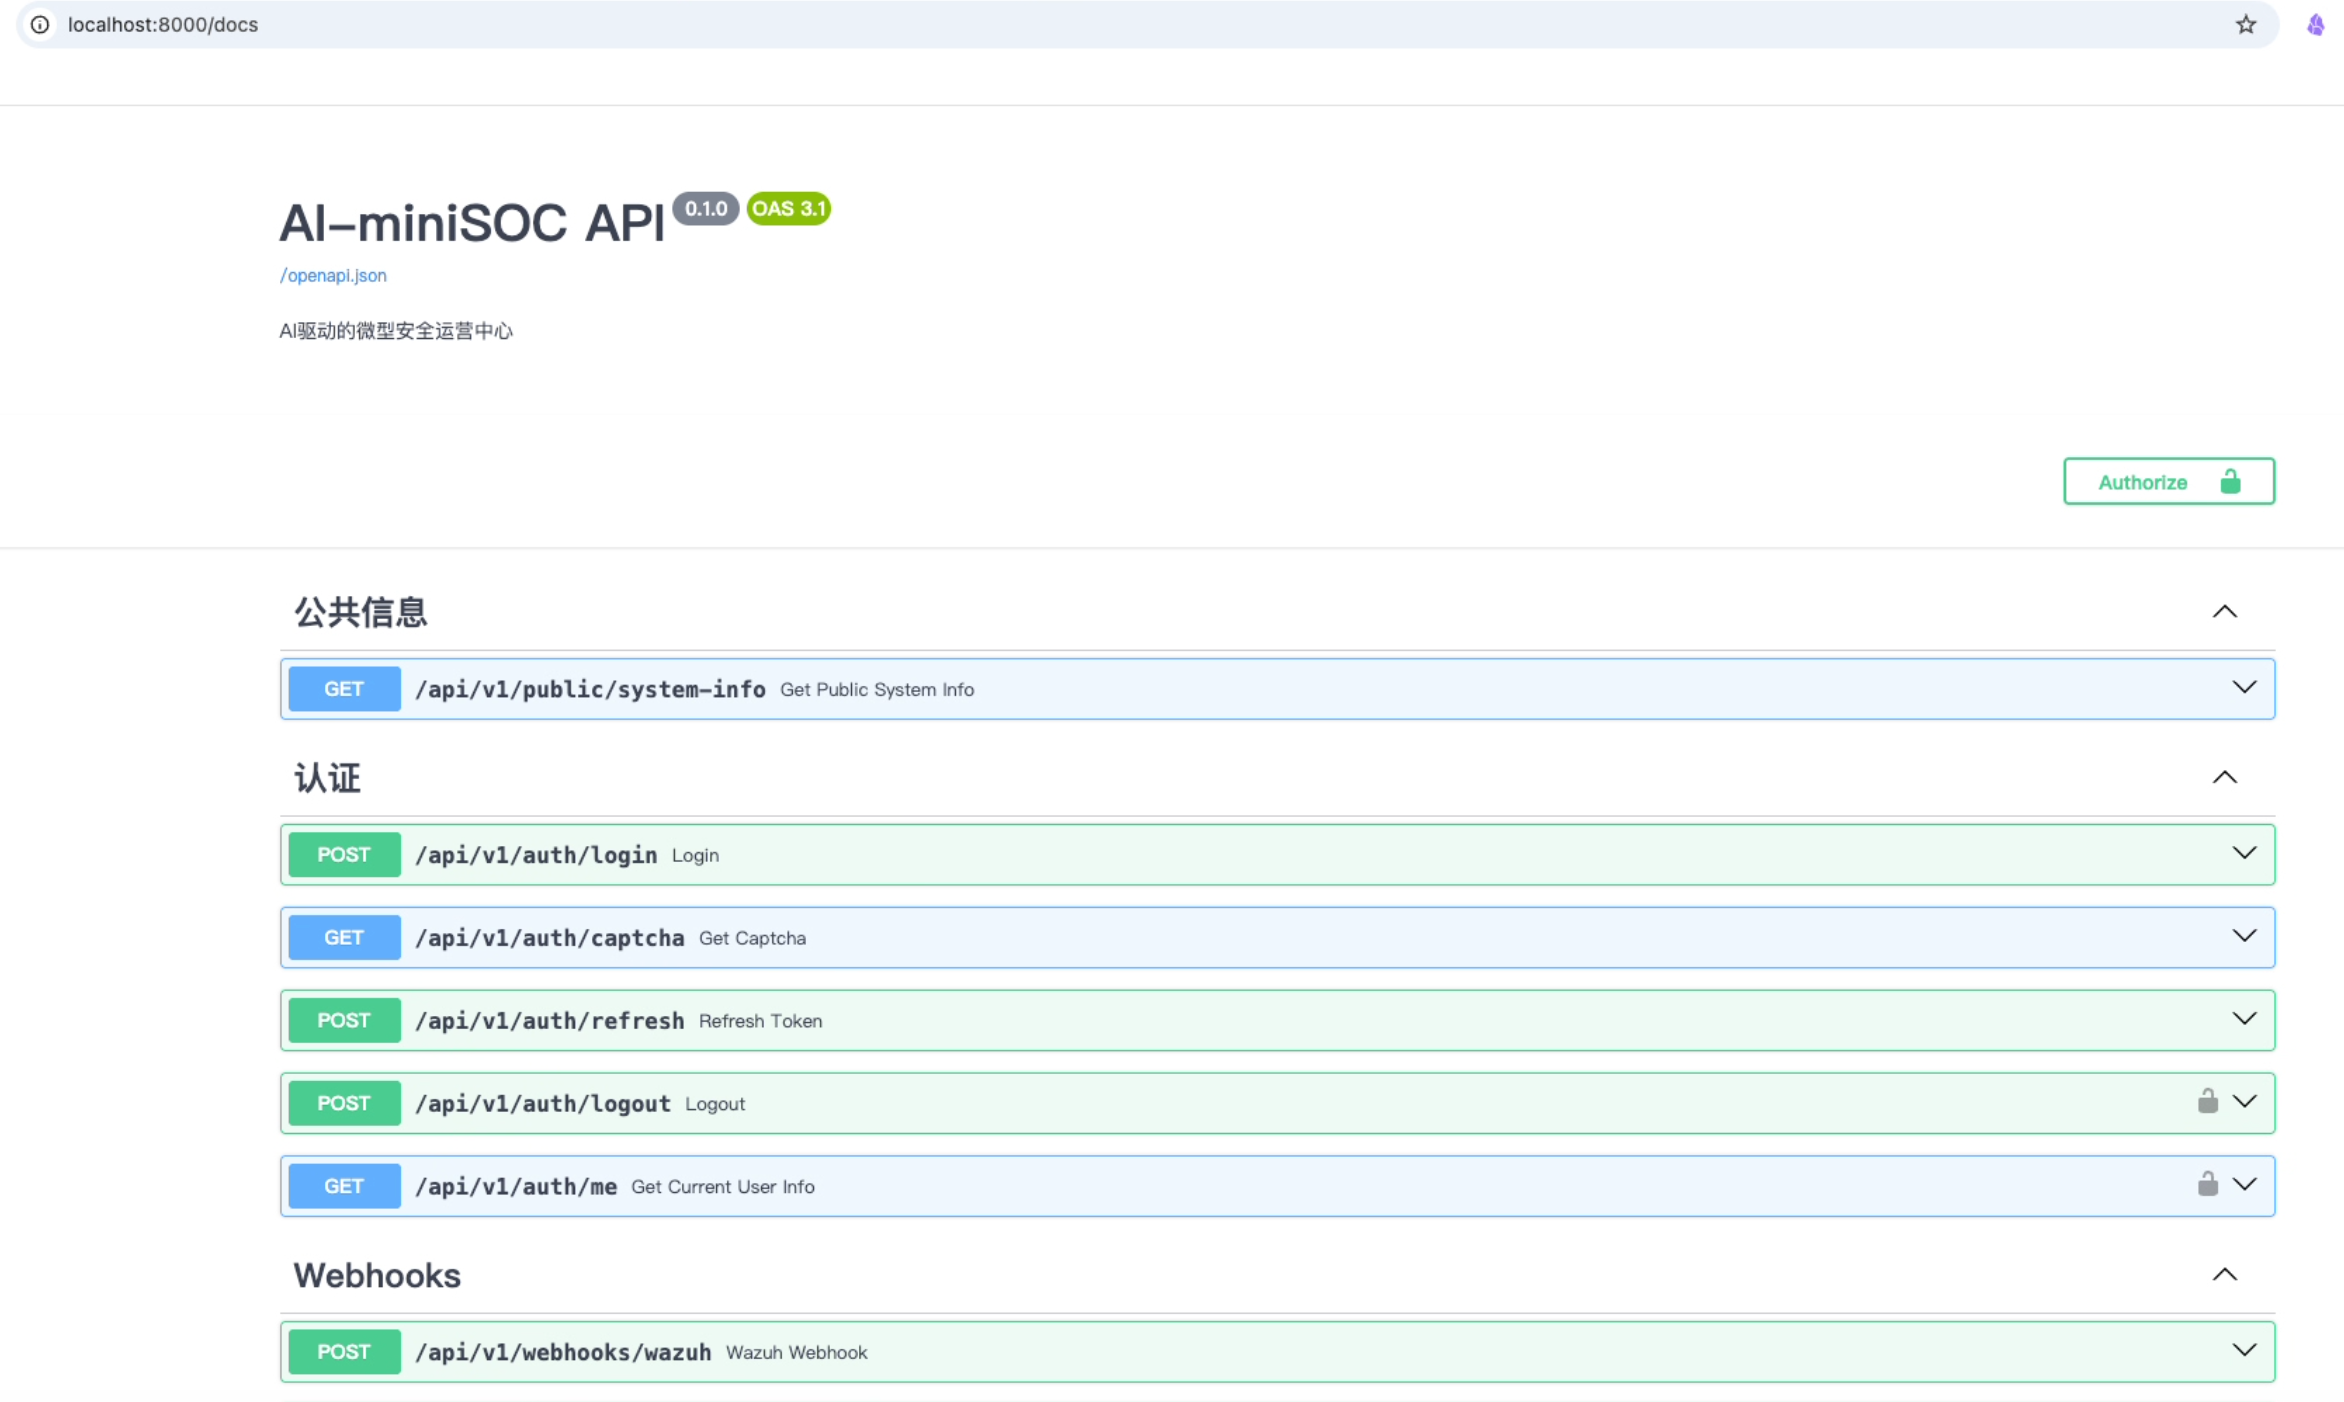Click the POST badge for auth/logout
Image resolution: width=2344 pixels, height=1402 pixels.
tap(344, 1103)
